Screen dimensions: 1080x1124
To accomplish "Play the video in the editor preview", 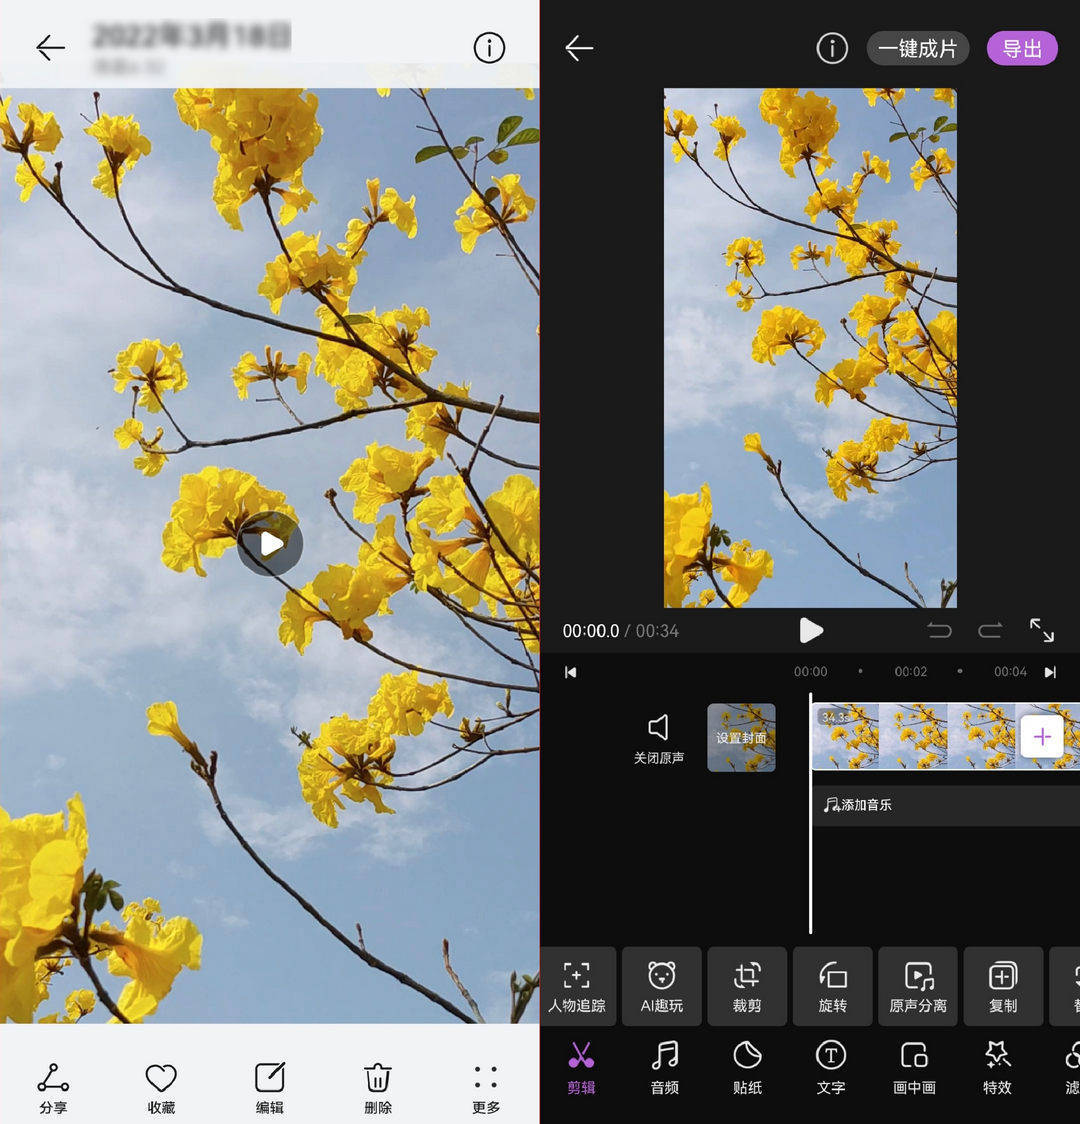I will (811, 630).
